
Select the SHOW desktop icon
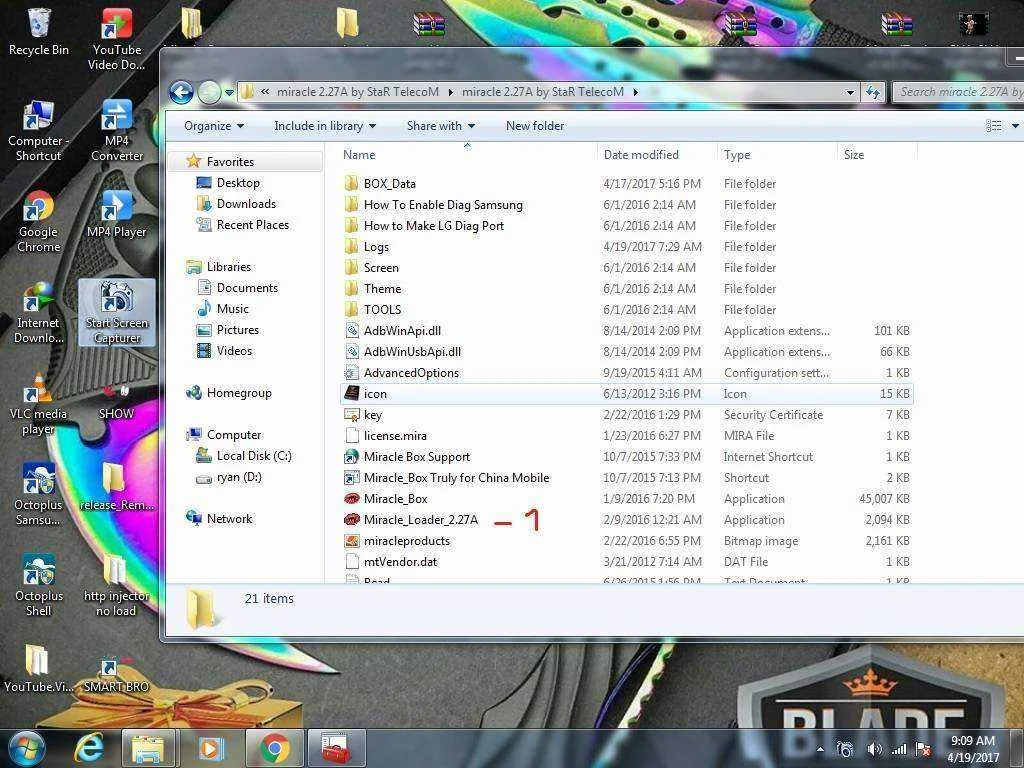click(x=117, y=400)
